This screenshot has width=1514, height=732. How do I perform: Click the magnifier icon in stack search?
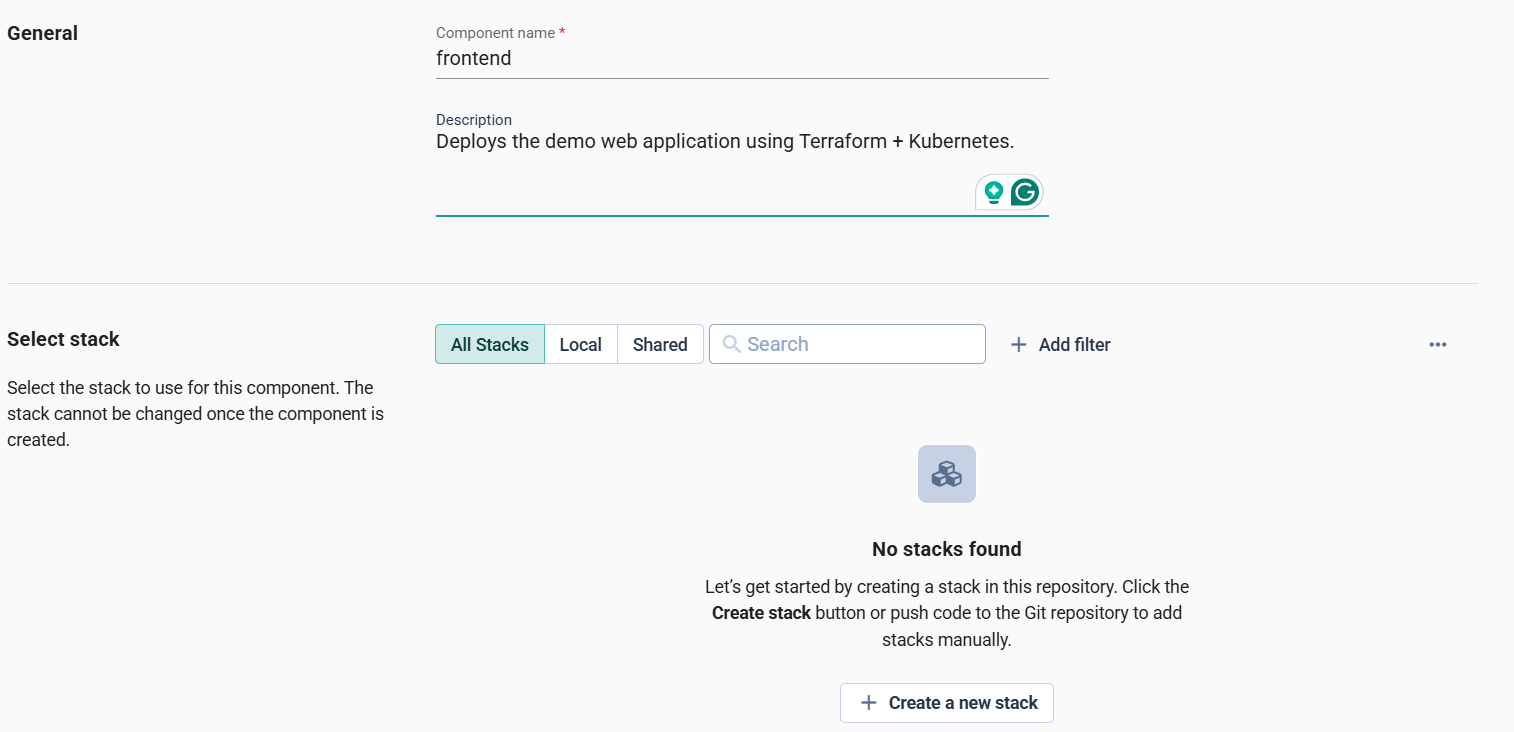click(731, 344)
